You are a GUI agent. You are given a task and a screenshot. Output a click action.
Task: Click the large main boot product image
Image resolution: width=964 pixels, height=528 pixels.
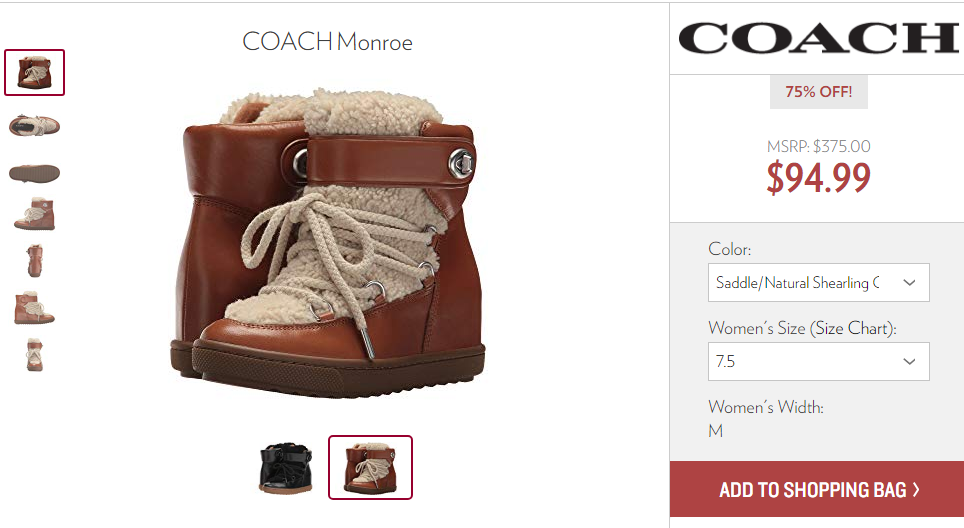(328, 243)
